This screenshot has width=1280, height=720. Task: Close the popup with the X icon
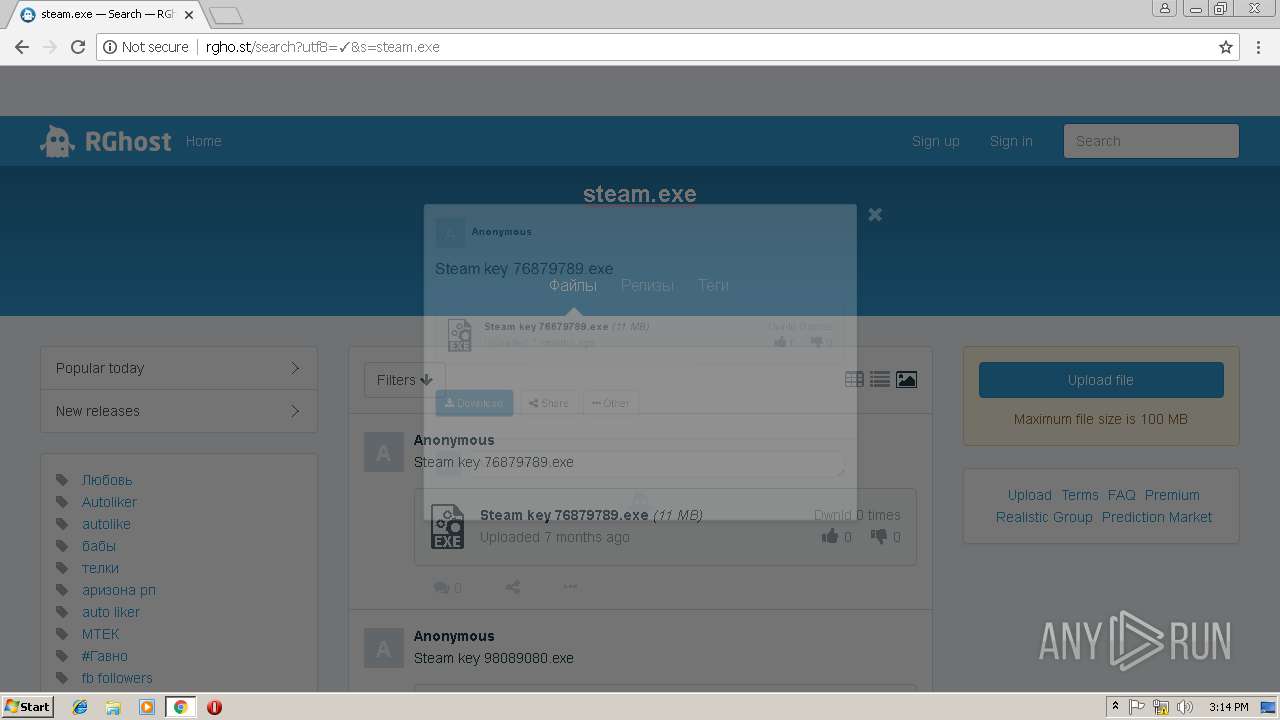click(875, 214)
